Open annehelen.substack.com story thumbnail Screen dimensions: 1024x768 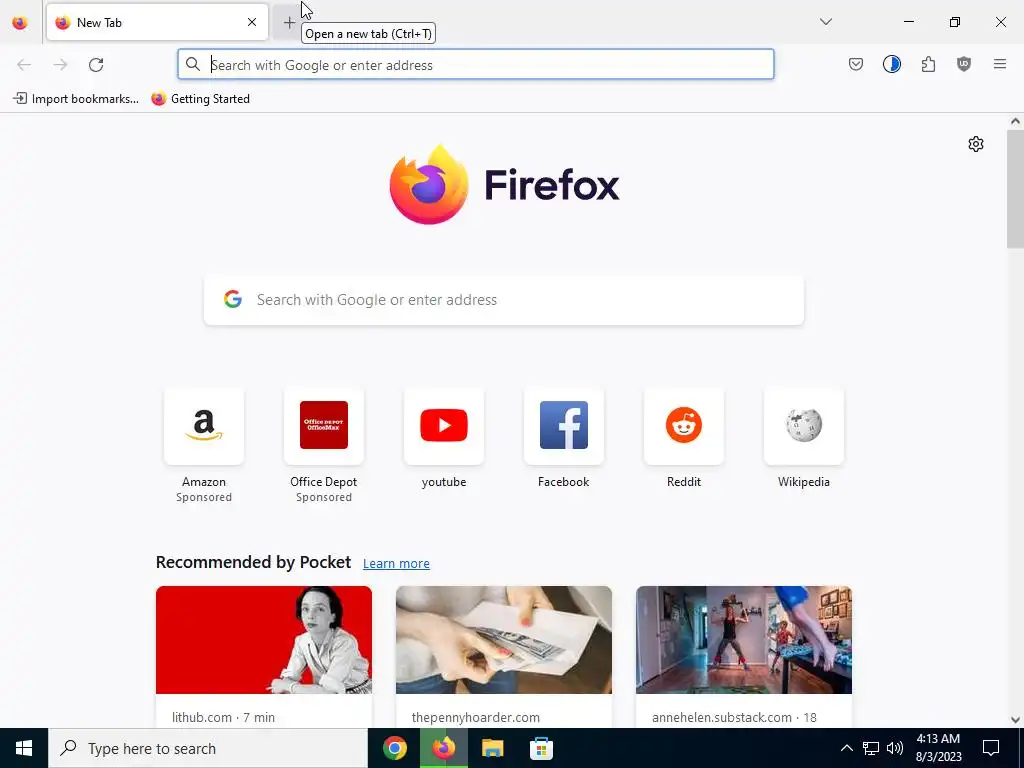pos(744,639)
